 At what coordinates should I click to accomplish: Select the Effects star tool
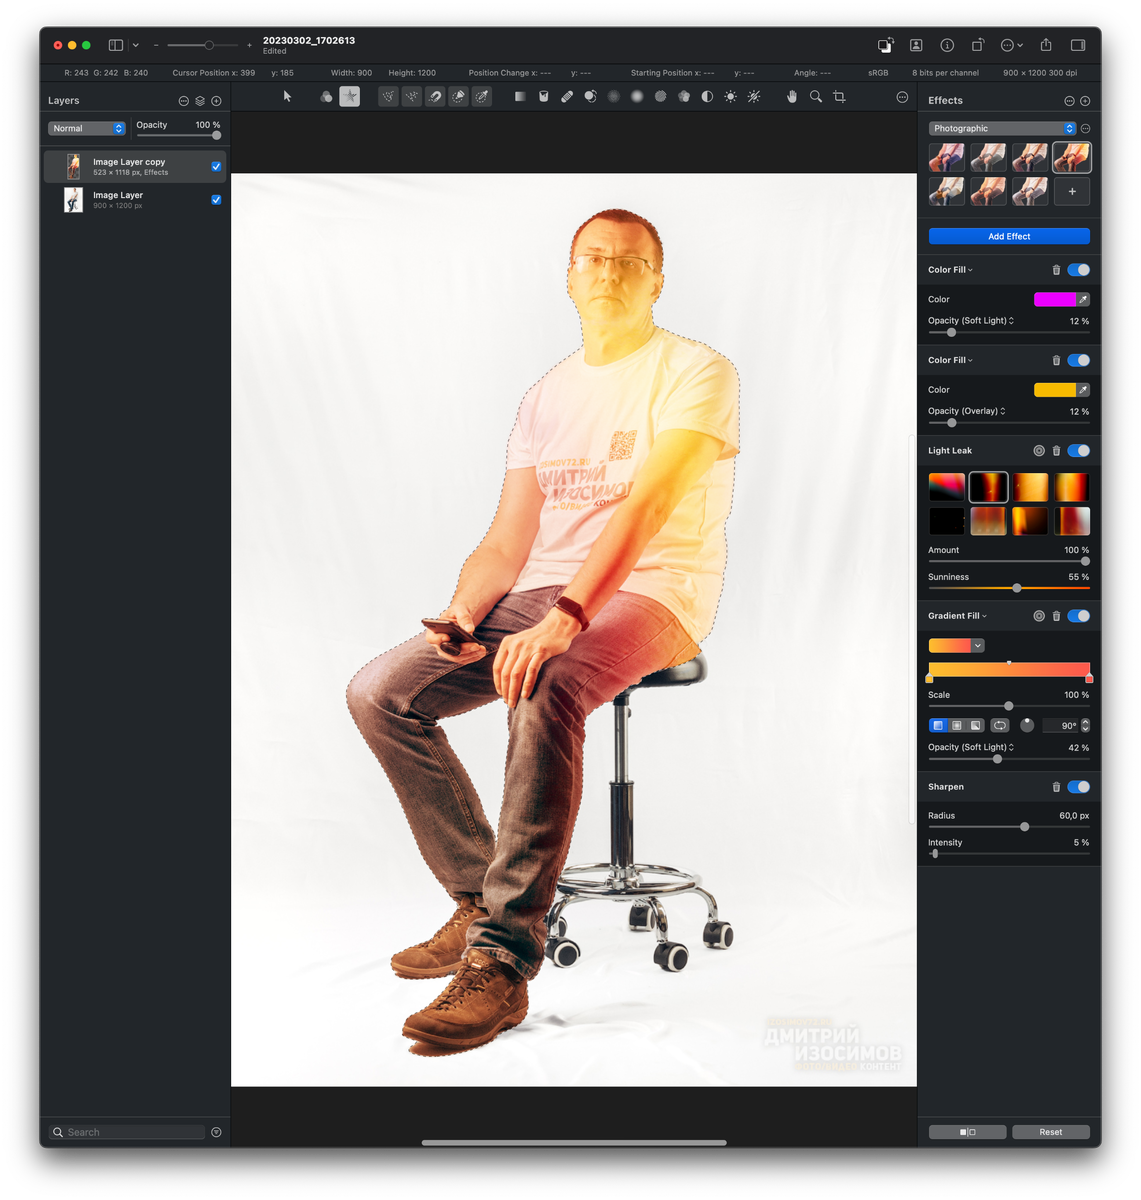click(x=349, y=97)
